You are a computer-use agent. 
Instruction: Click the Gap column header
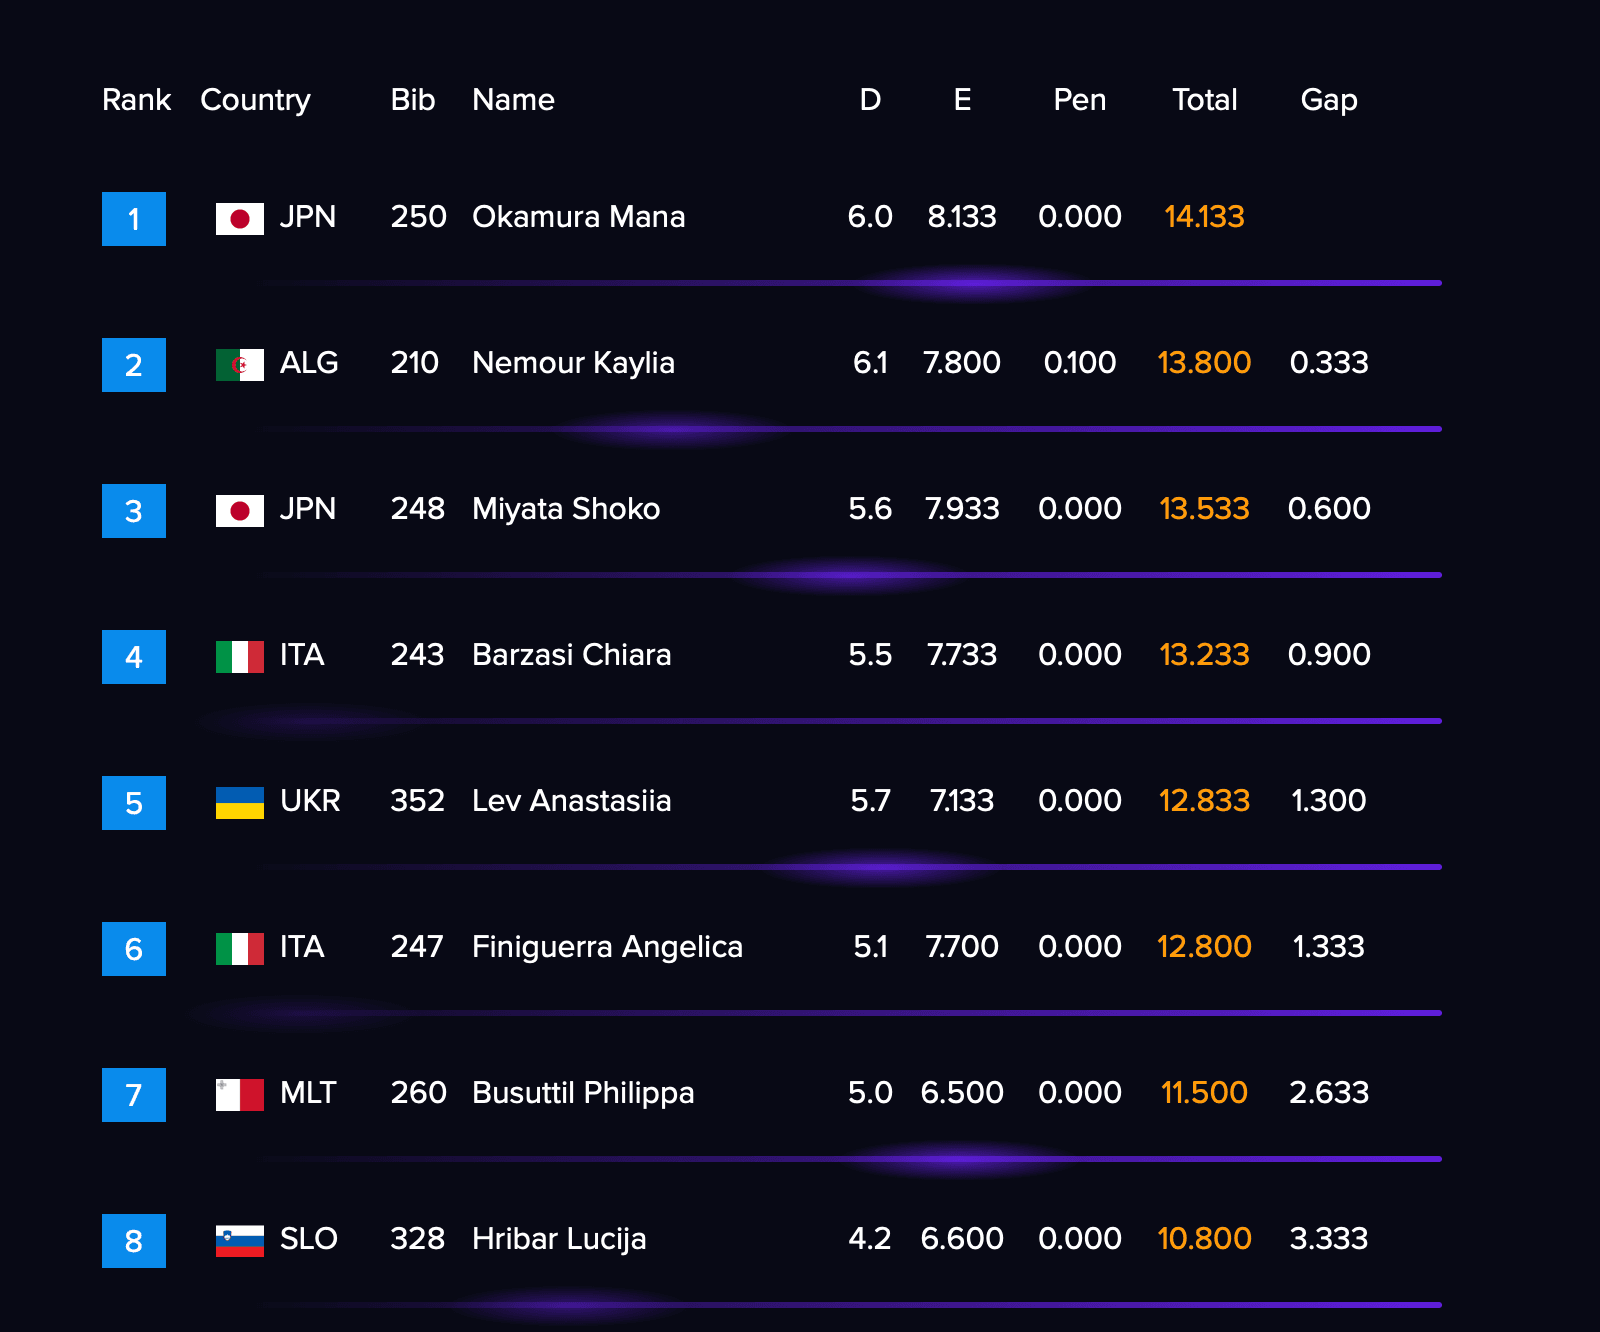click(x=1328, y=100)
